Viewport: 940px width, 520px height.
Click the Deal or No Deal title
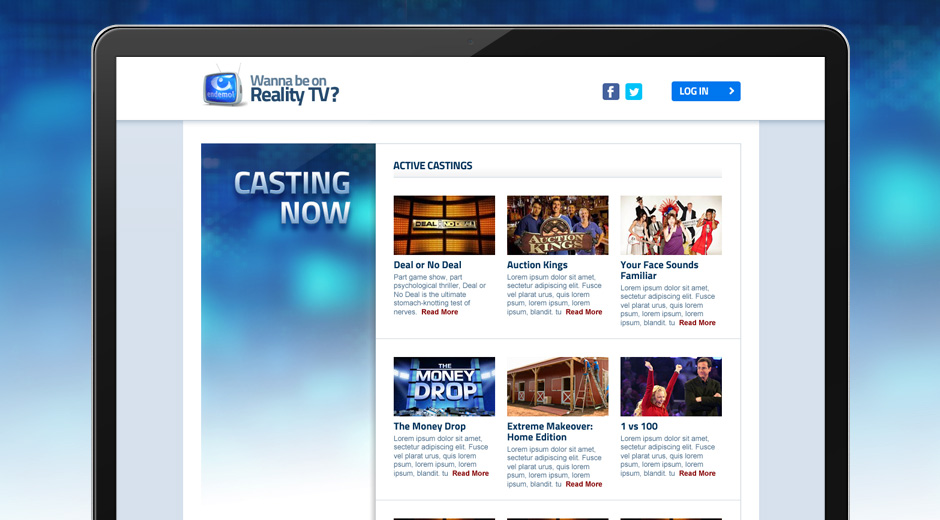pos(427,265)
